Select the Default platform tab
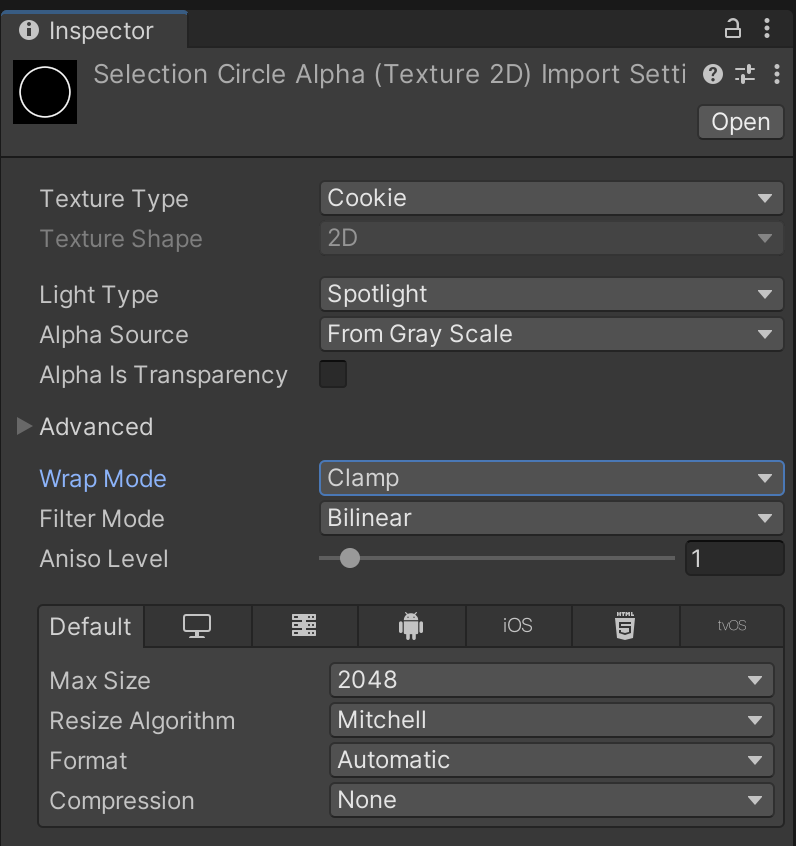796x846 pixels. [91, 626]
